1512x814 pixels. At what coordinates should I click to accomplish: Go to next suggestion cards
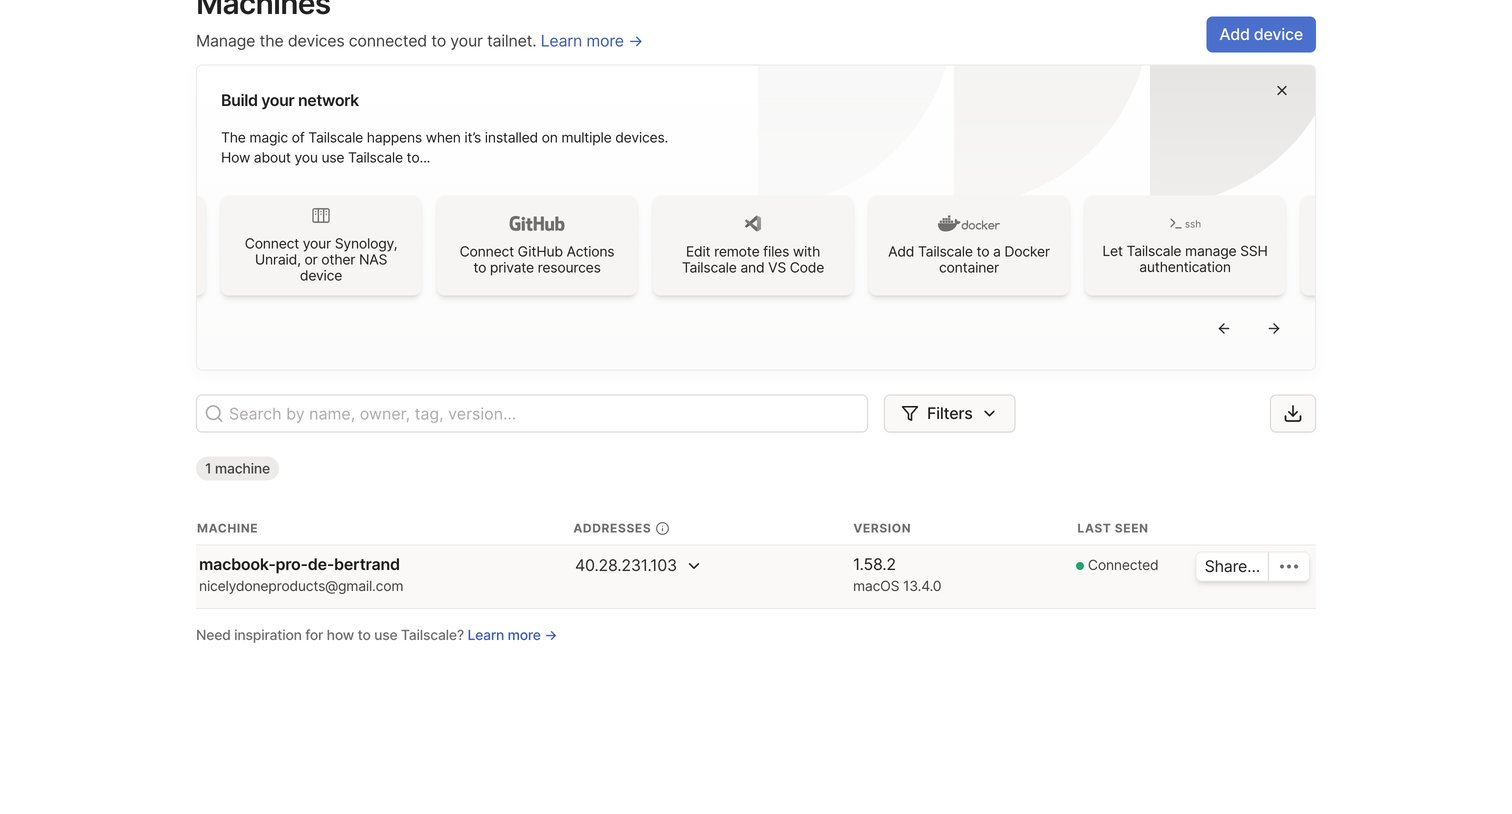click(1274, 329)
